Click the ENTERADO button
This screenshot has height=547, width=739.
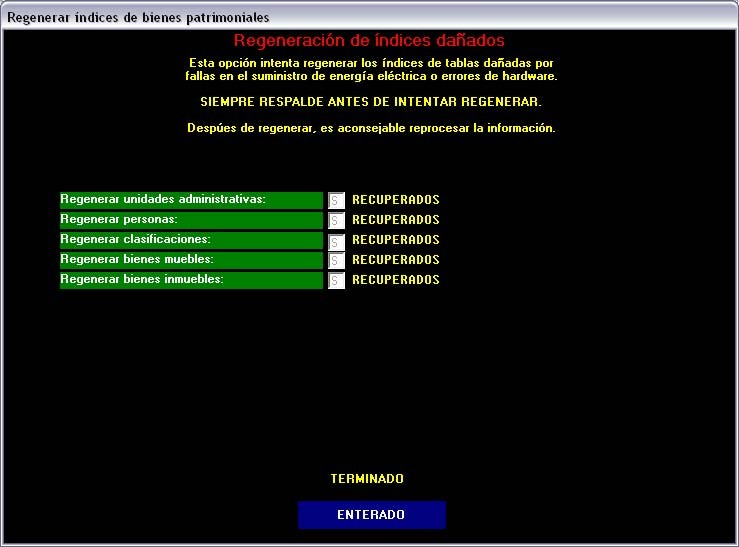pos(371,514)
